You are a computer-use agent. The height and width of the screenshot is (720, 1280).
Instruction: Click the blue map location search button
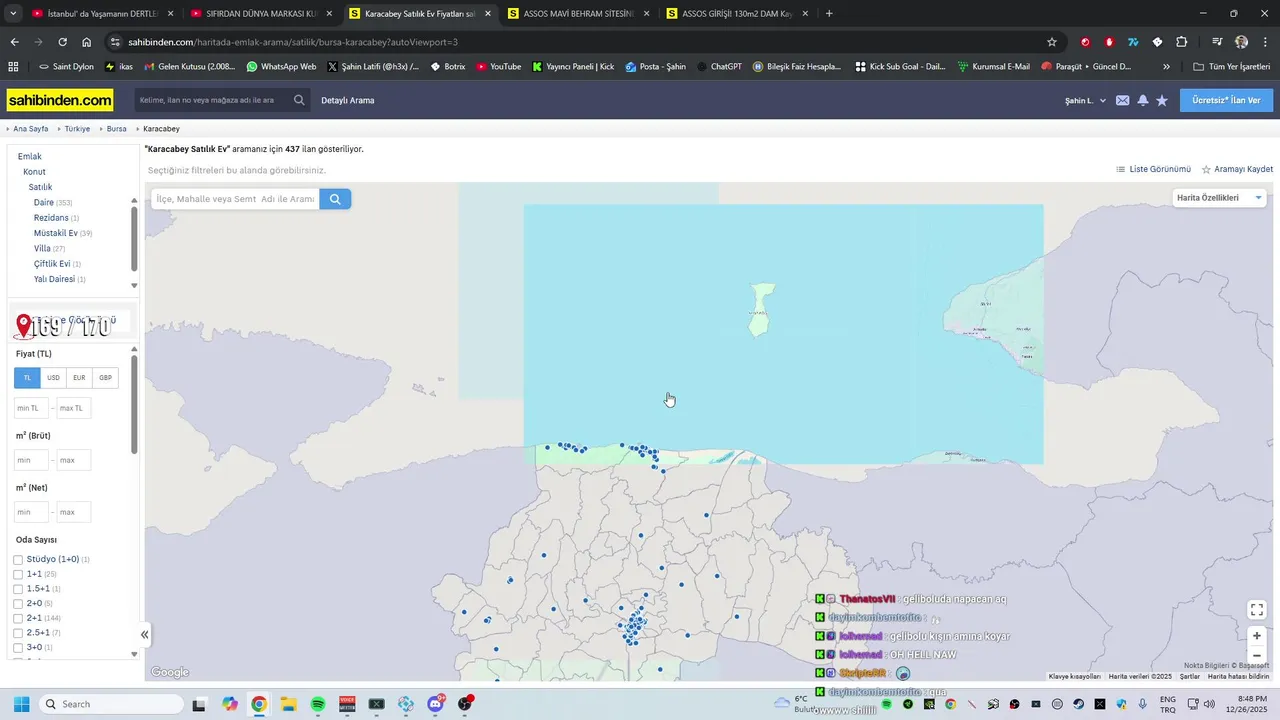click(x=335, y=199)
